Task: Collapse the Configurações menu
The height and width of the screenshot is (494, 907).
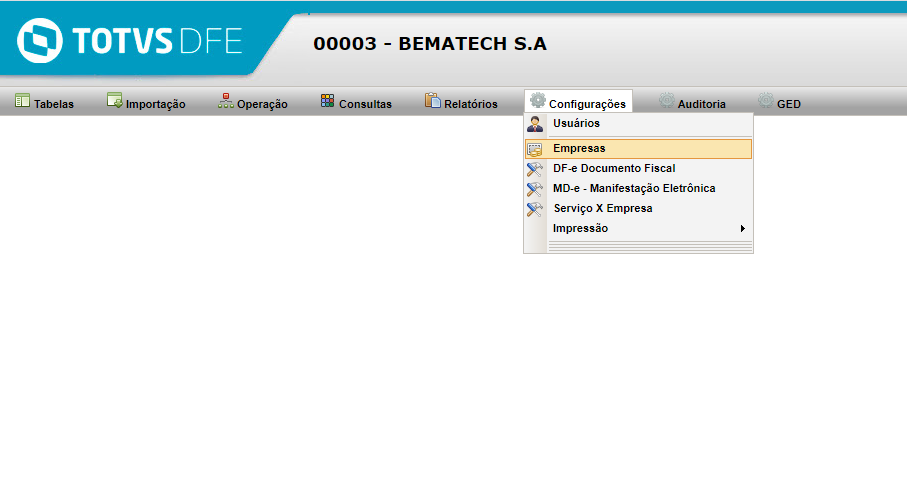Action: (578, 102)
